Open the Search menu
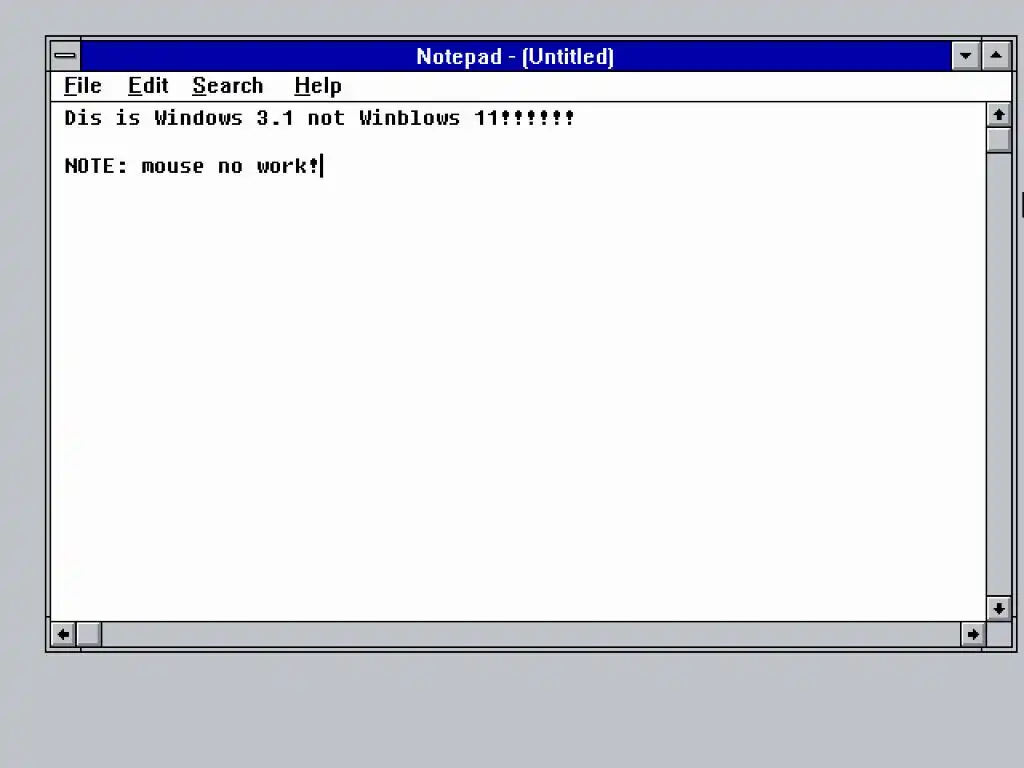This screenshot has height=768, width=1024. (228, 86)
